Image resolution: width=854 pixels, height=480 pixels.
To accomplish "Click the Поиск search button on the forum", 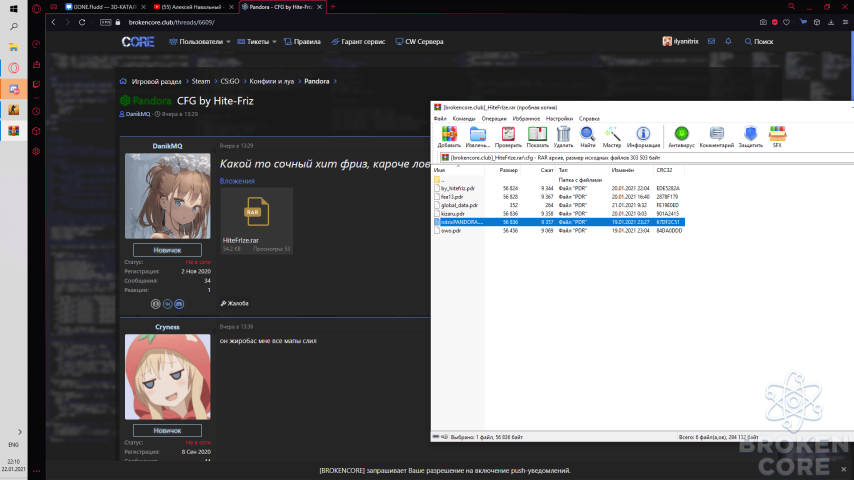I will (759, 41).
